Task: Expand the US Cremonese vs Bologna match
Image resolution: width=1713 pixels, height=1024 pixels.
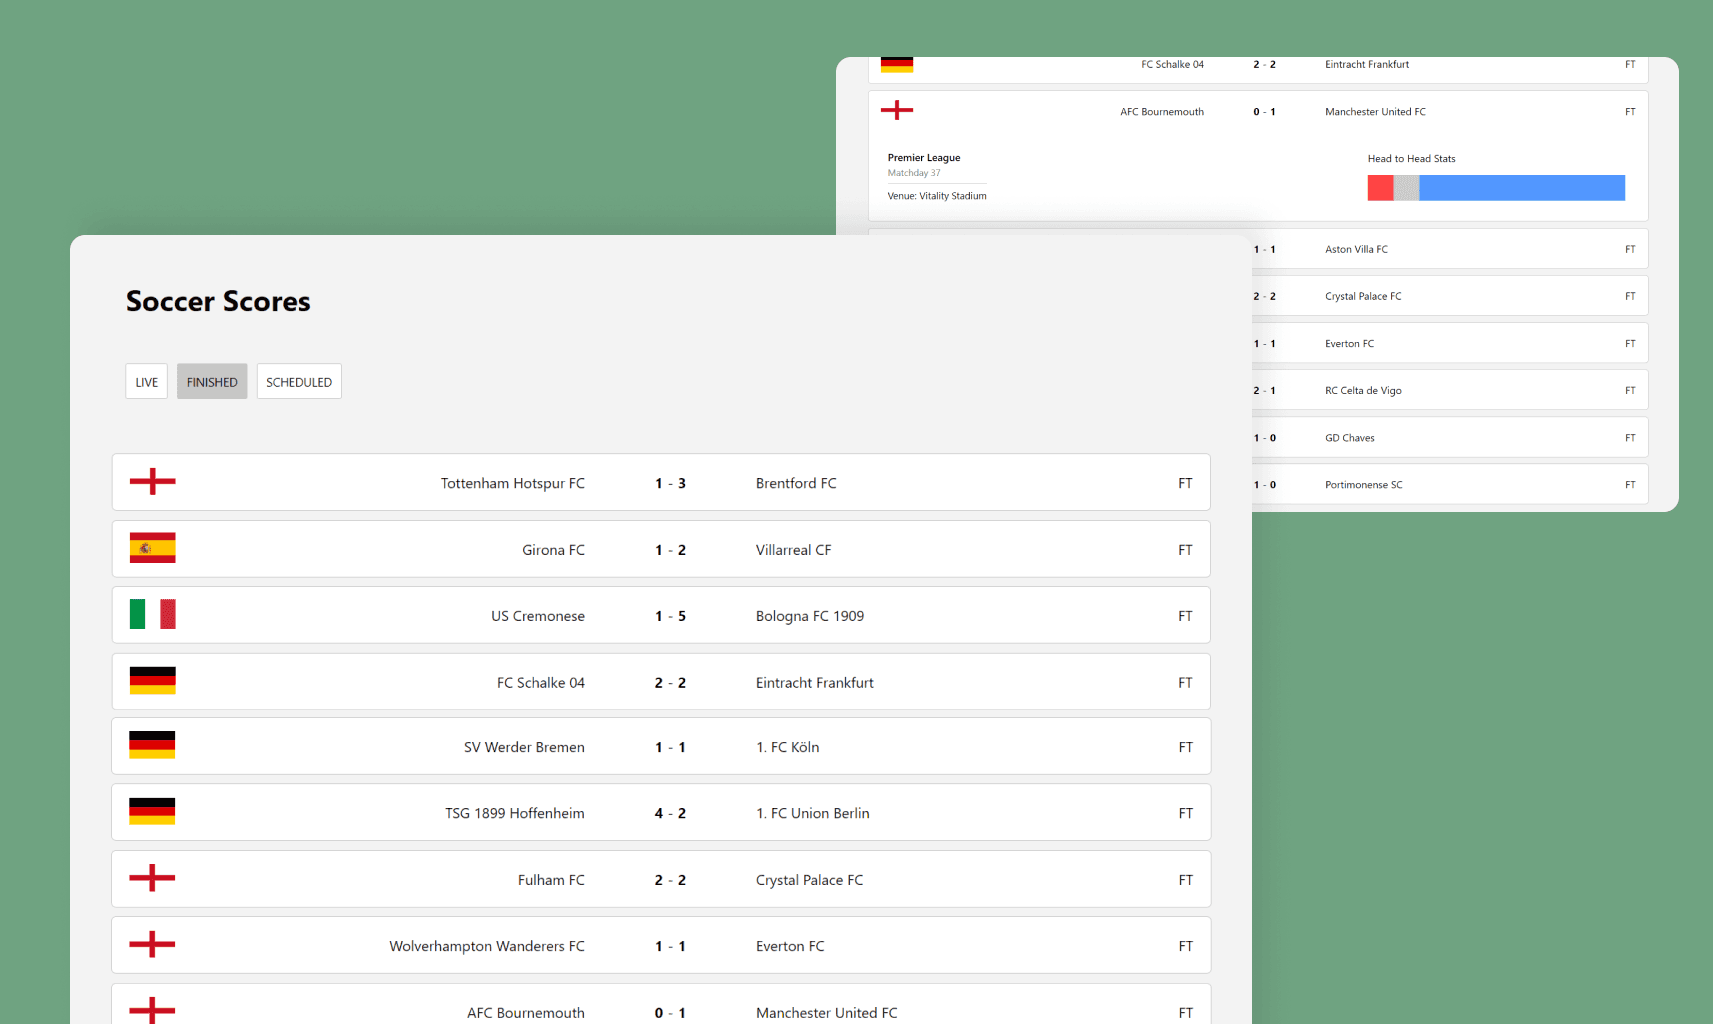Action: [x=661, y=615]
